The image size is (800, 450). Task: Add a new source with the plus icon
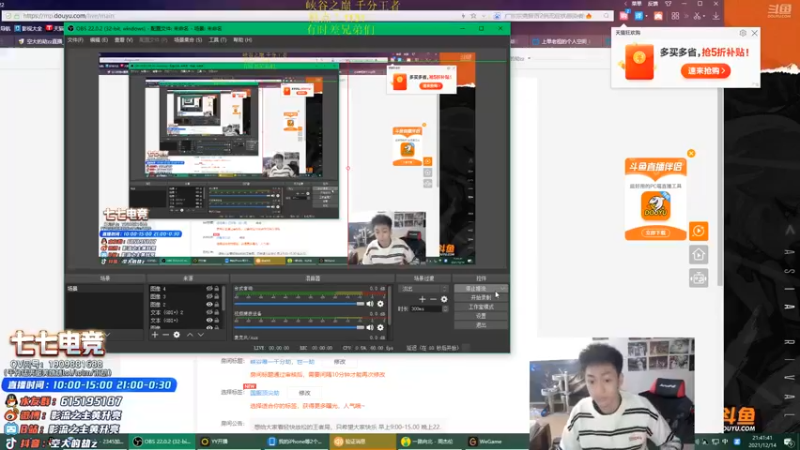click(155, 335)
